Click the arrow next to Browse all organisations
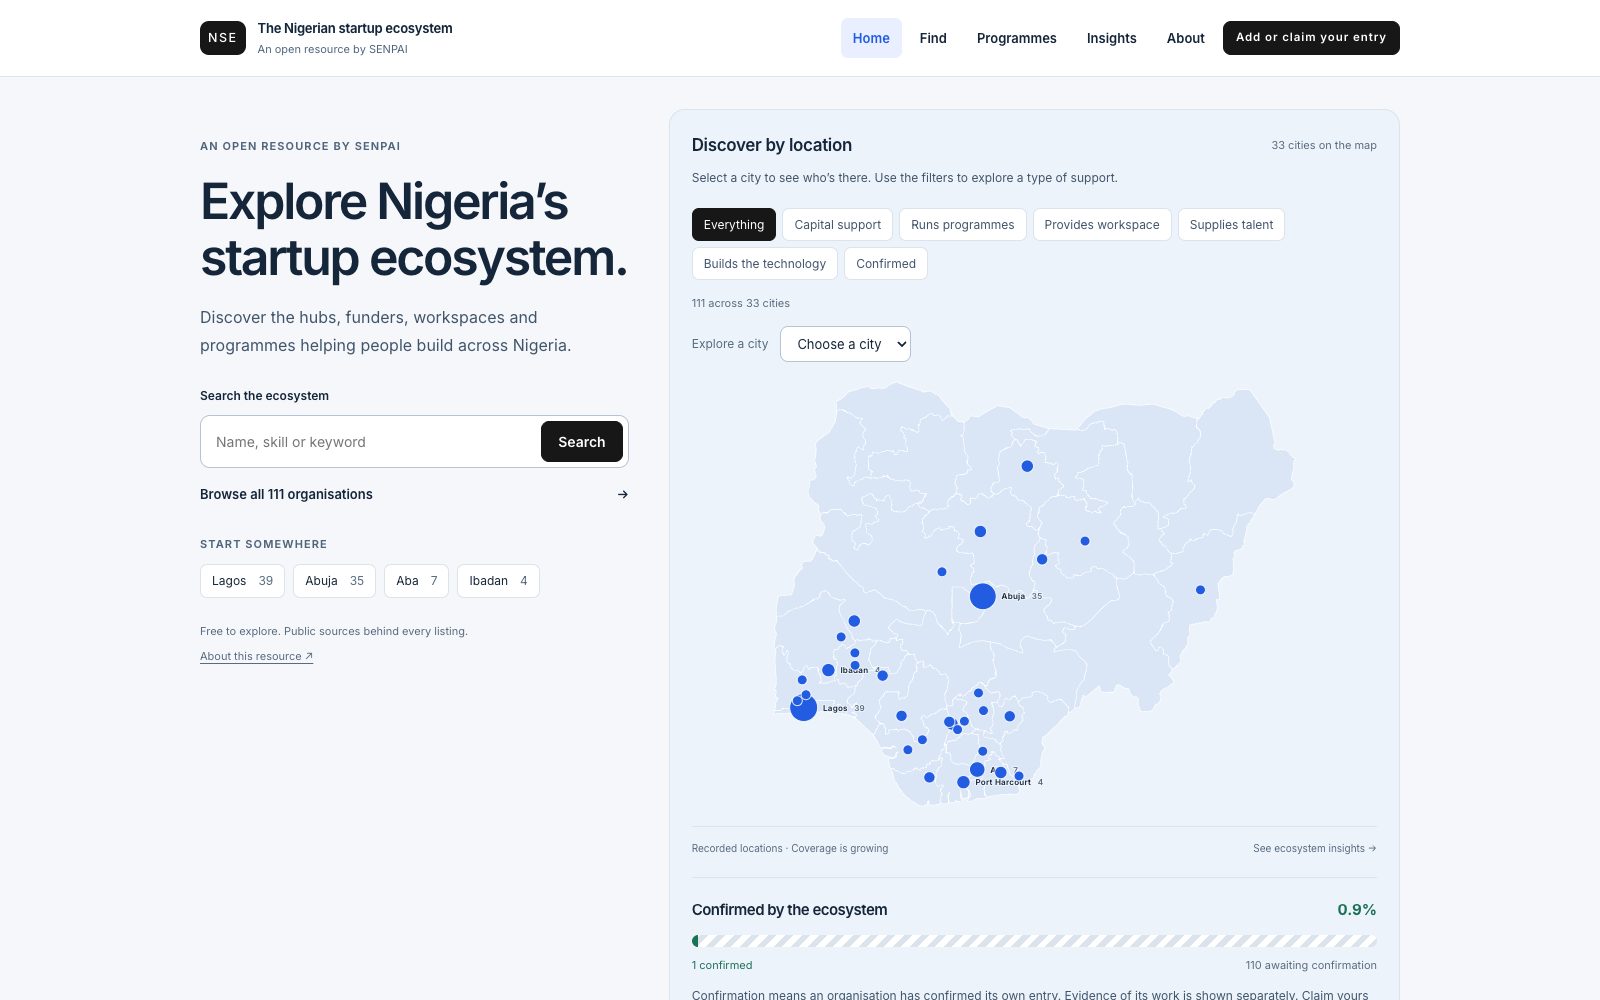 [623, 494]
